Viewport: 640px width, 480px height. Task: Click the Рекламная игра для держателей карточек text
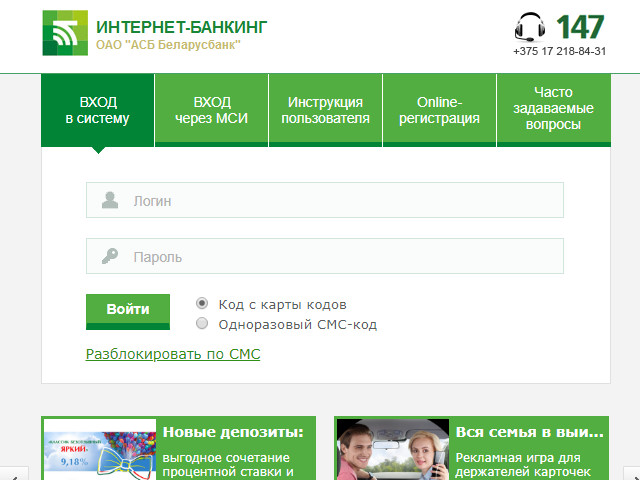pyautogui.click(x=523, y=464)
